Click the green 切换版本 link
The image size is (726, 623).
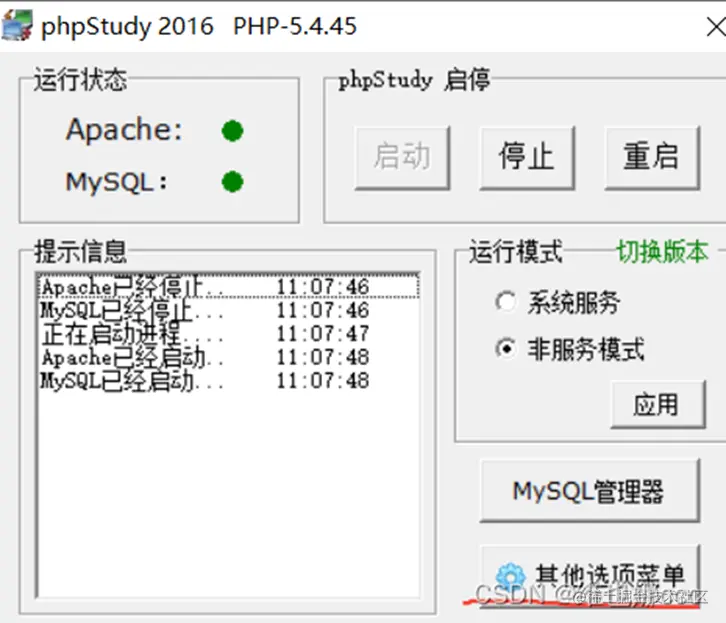point(662,252)
